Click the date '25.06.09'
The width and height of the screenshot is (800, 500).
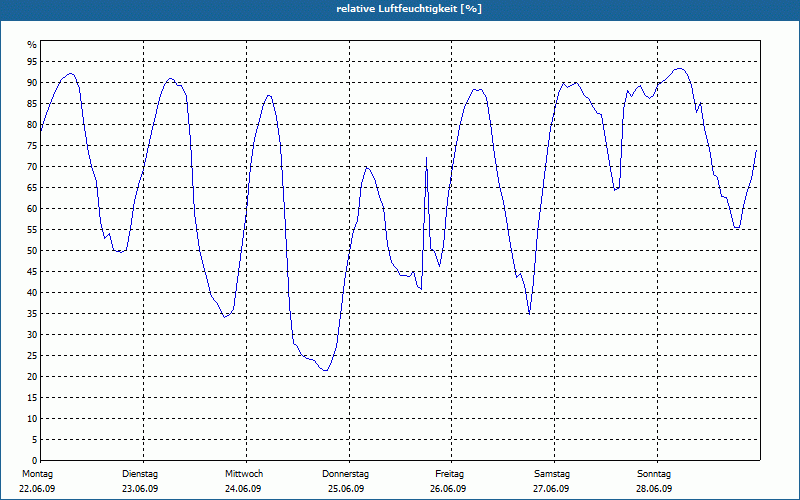pyautogui.click(x=346, y=489)
